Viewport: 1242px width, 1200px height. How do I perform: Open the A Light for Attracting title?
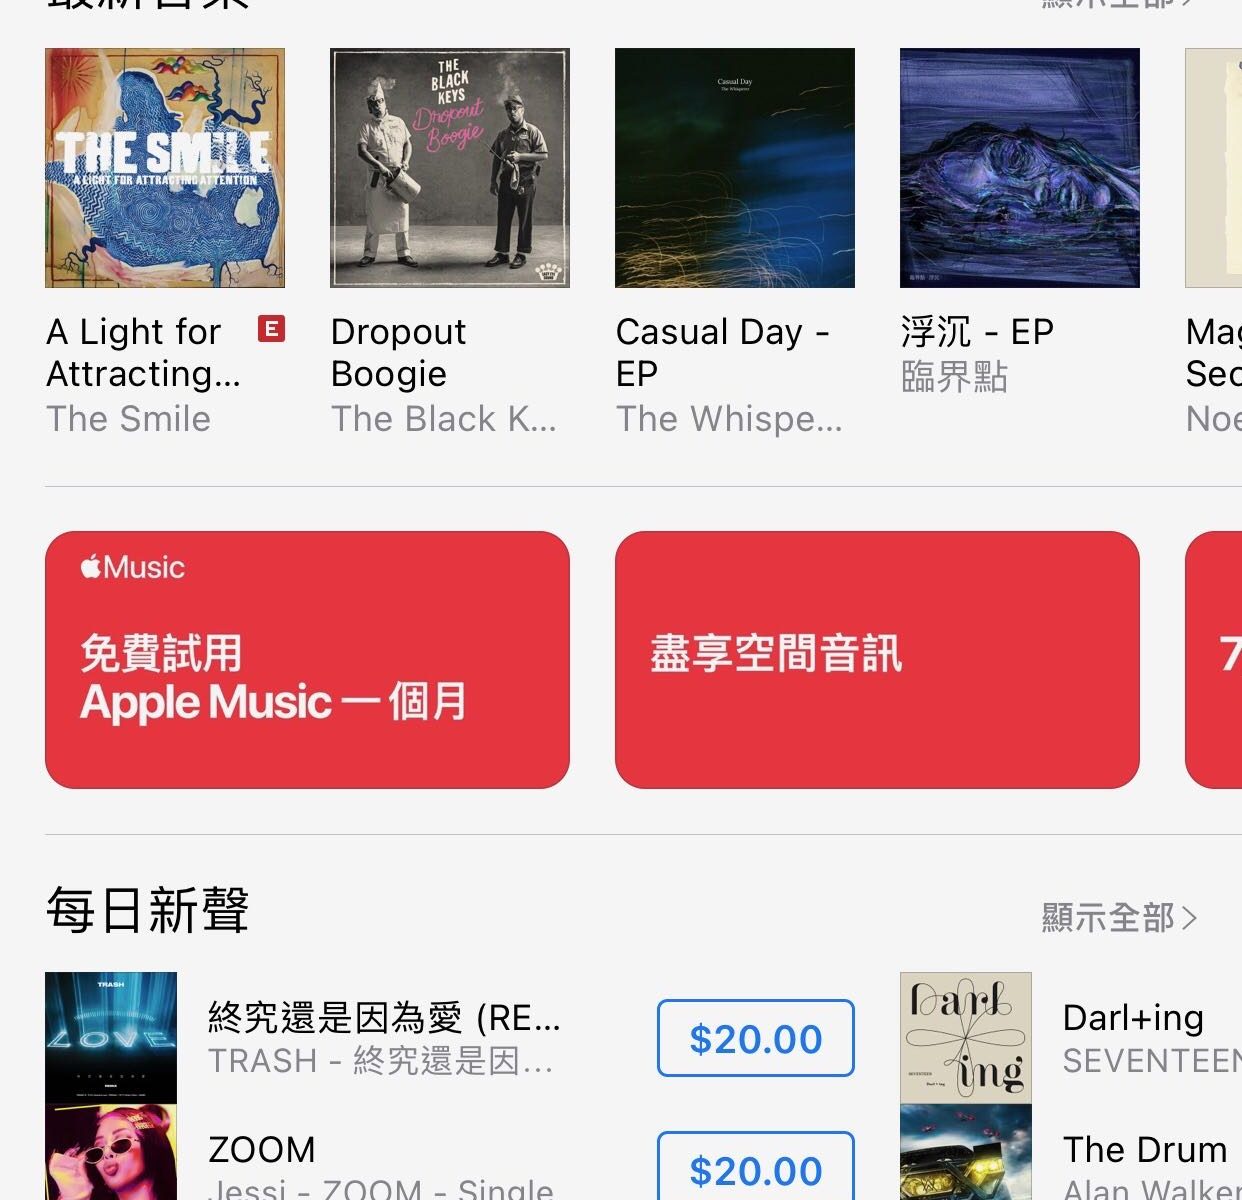(144, 352)
